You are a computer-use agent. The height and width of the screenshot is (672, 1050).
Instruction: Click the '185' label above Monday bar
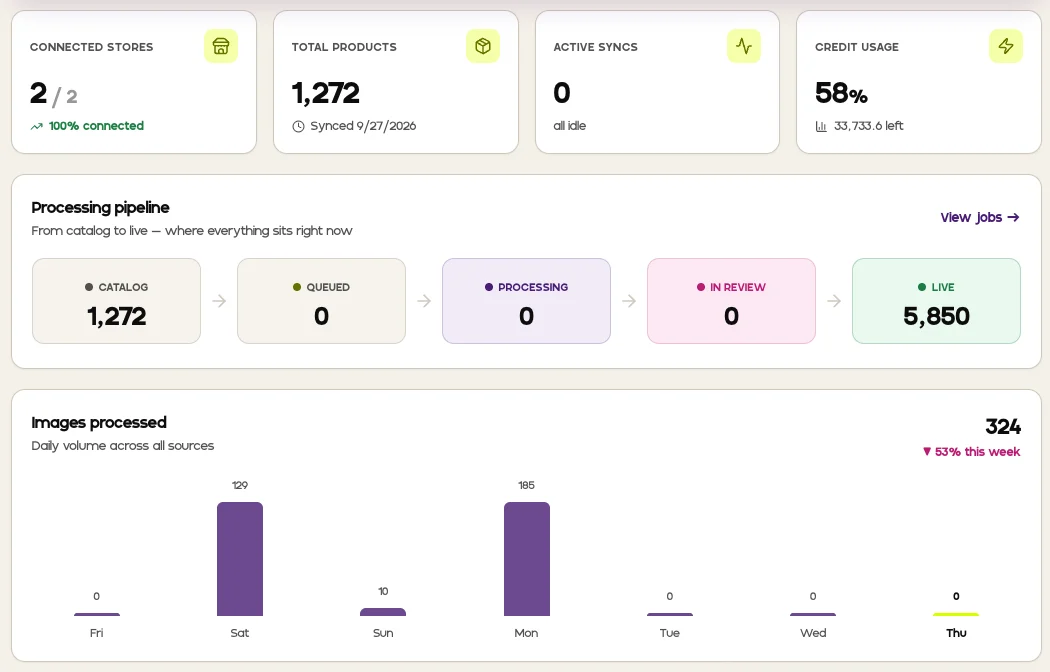pos(526,485)
